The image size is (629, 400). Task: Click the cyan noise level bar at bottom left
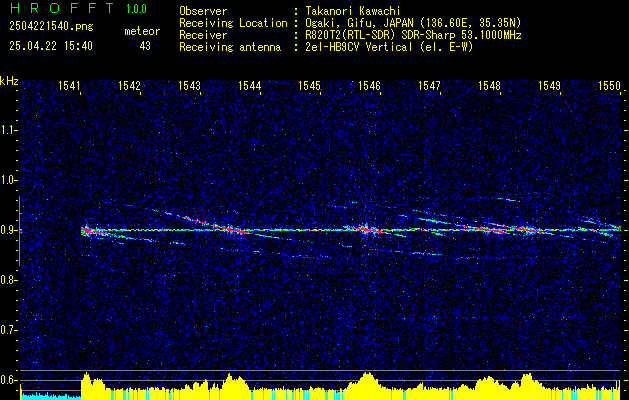[x=51, y=396]
